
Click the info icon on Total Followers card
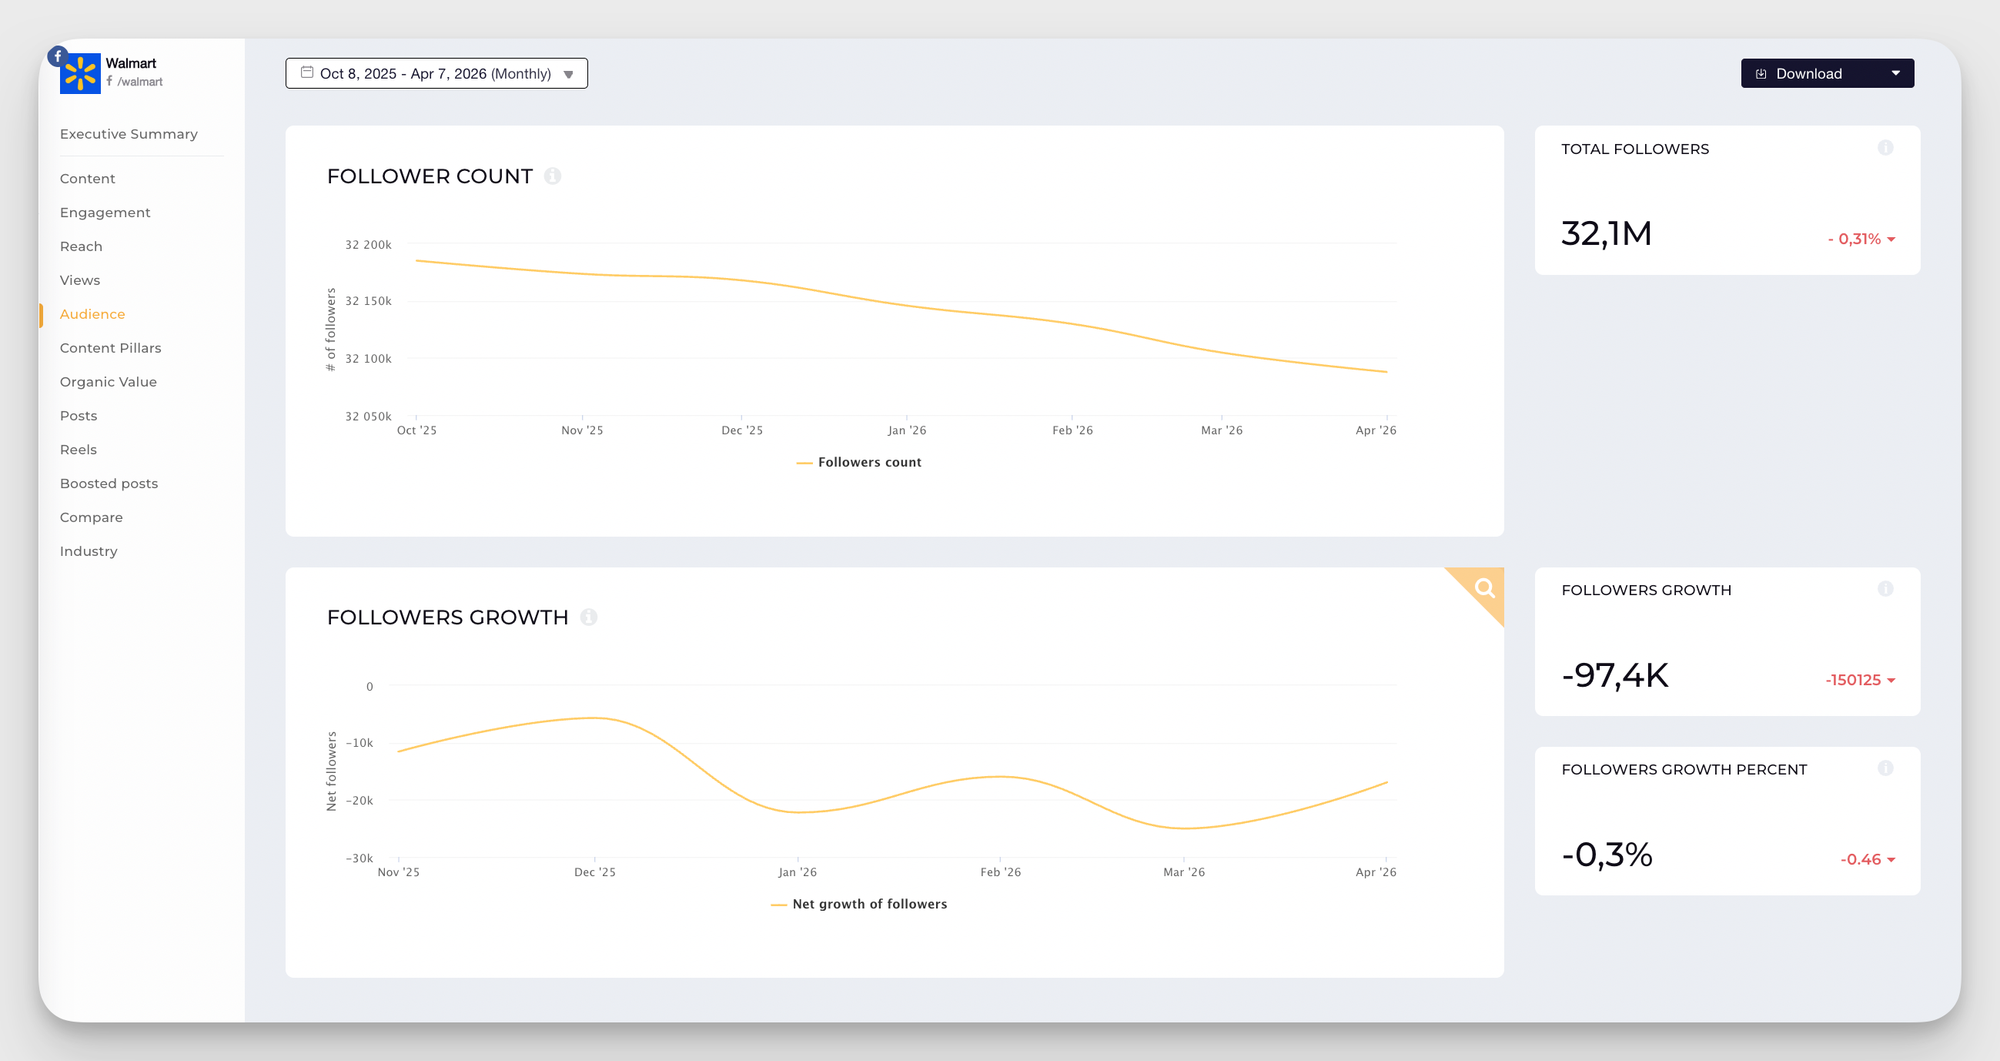click(x=1886, y=148)
